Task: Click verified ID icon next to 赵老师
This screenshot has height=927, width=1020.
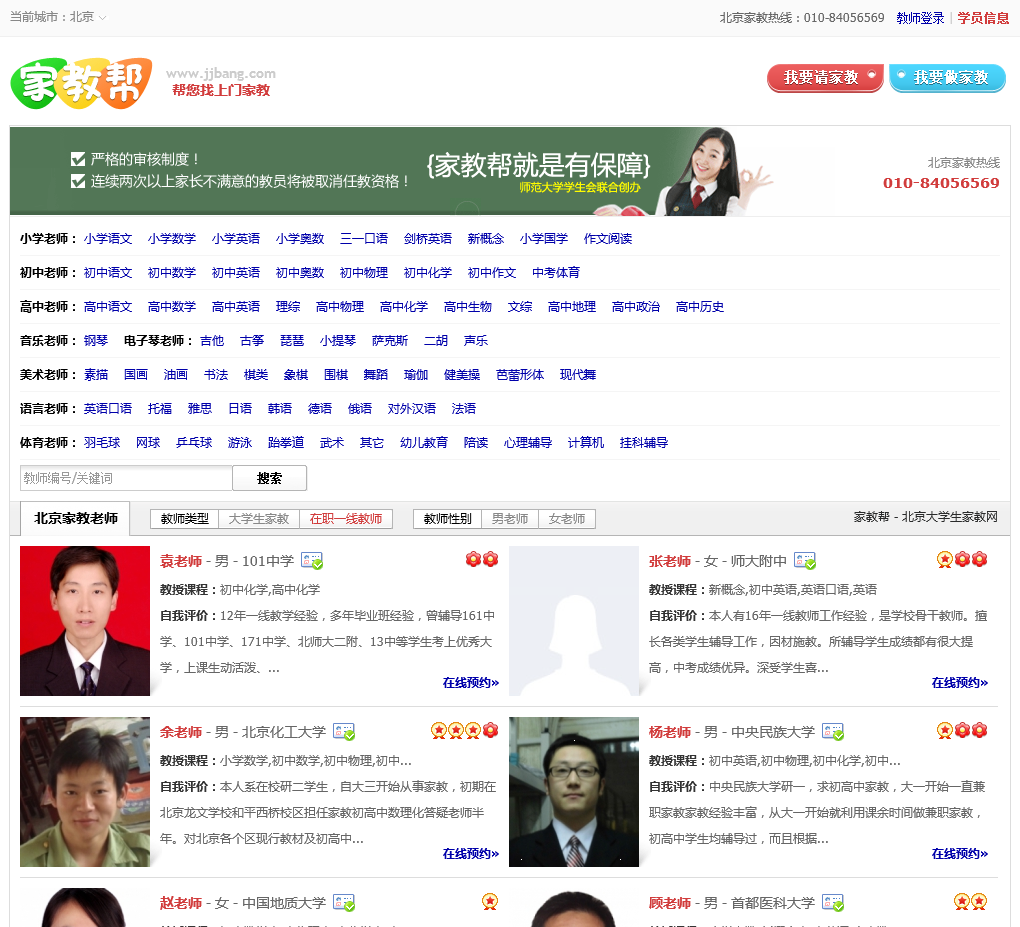Action: click(x=344, y=903)
